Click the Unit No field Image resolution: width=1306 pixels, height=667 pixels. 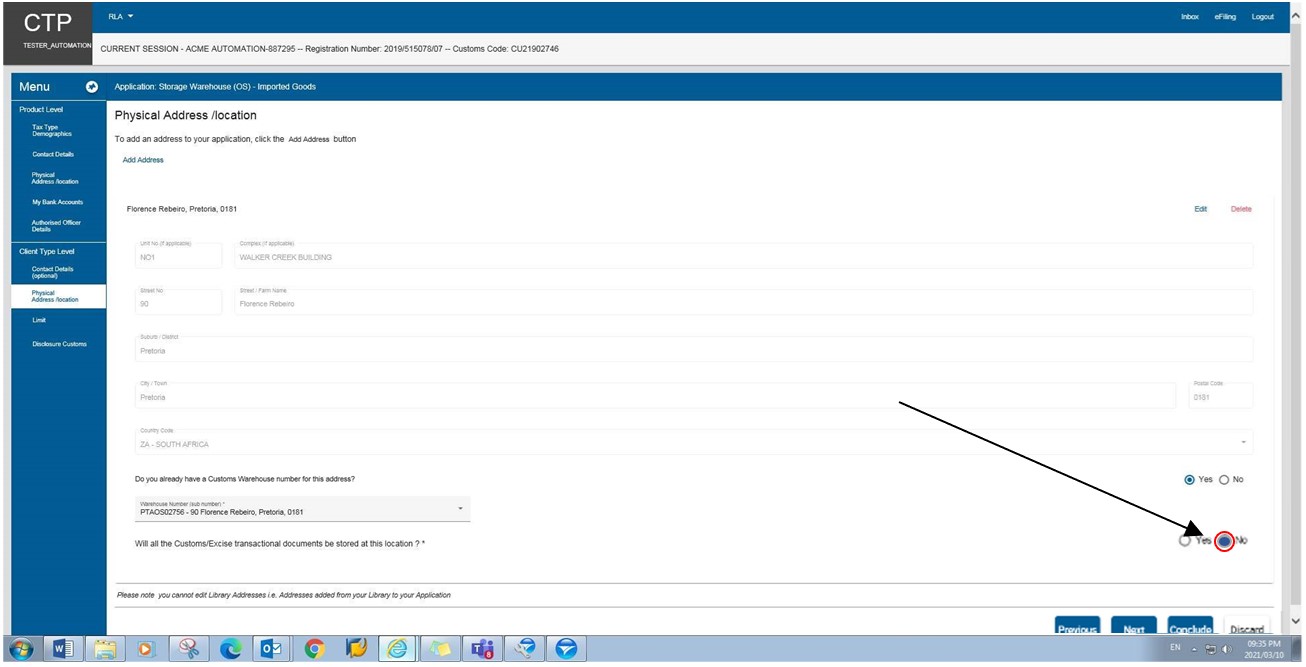(177, 255)
